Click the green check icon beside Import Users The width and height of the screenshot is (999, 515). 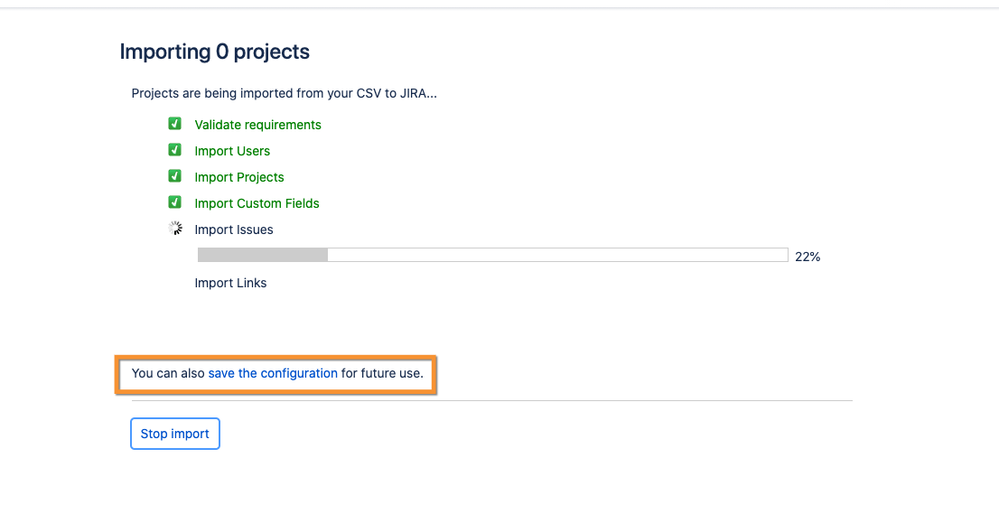click(175, 150)
